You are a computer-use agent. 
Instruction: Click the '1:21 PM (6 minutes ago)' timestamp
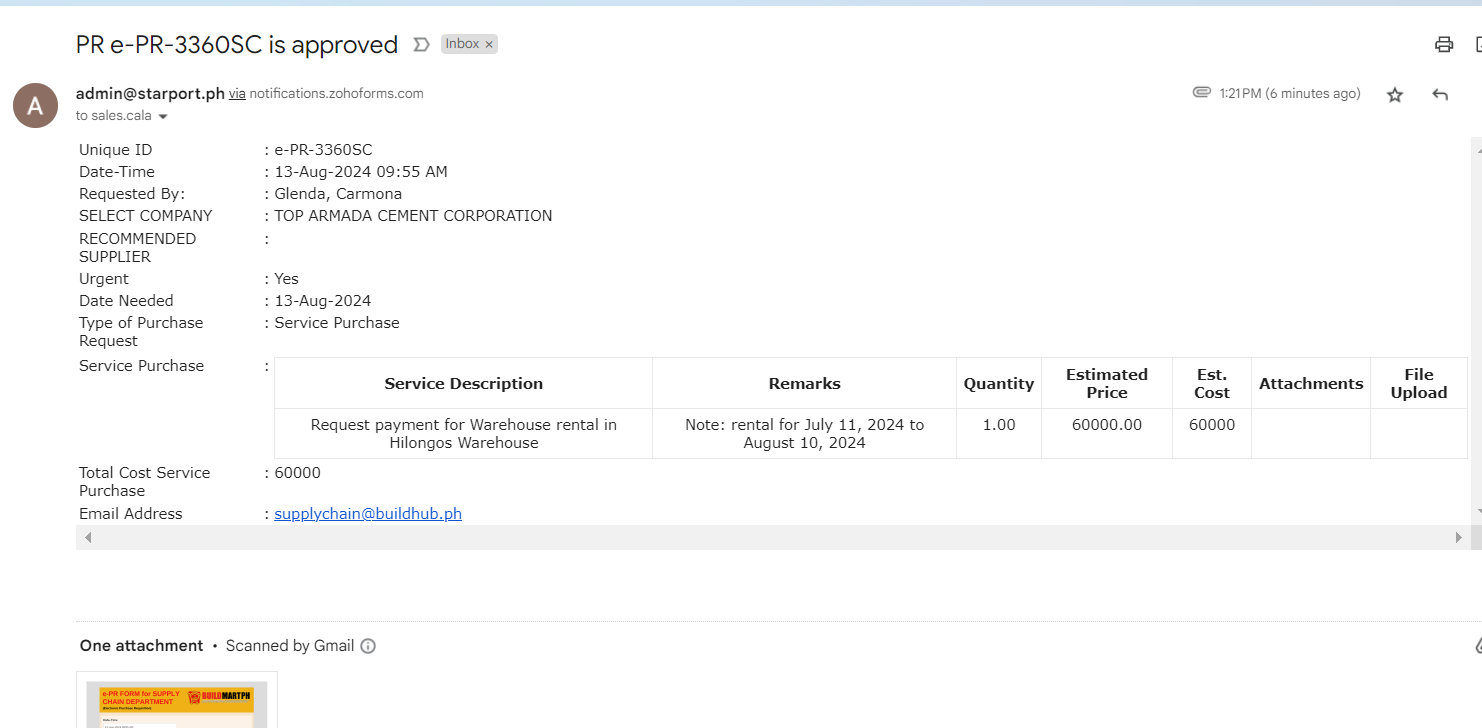pos(1289,94)
